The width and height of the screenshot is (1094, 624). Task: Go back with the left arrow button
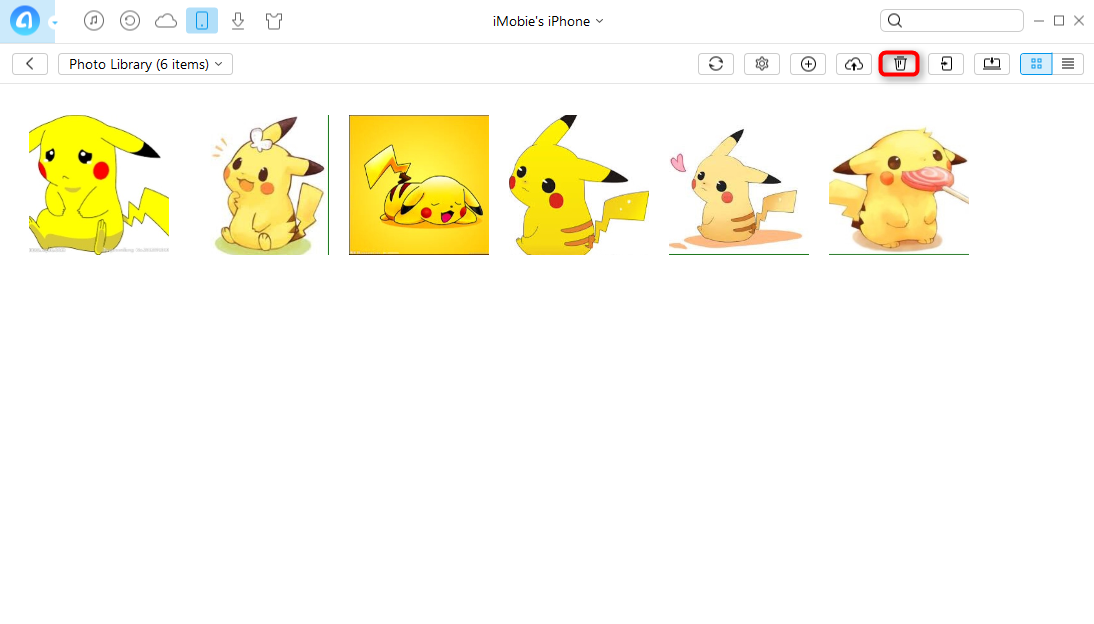pyautogui.click(x=30, y=64)
